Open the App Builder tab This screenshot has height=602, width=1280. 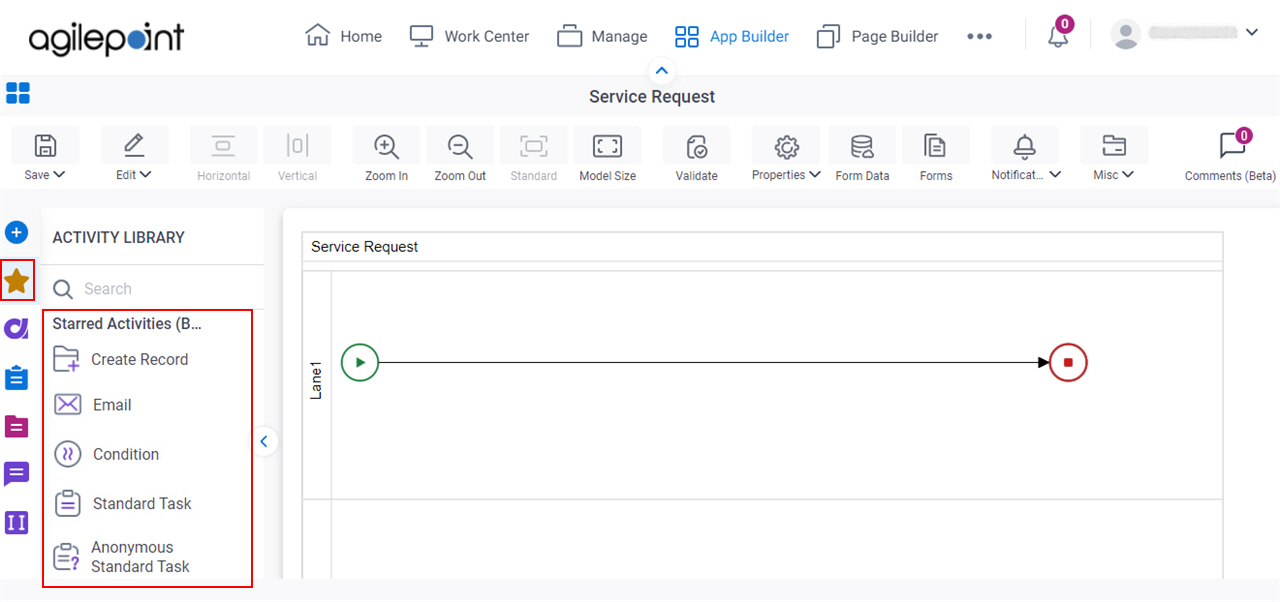click(x=732, y=36)
